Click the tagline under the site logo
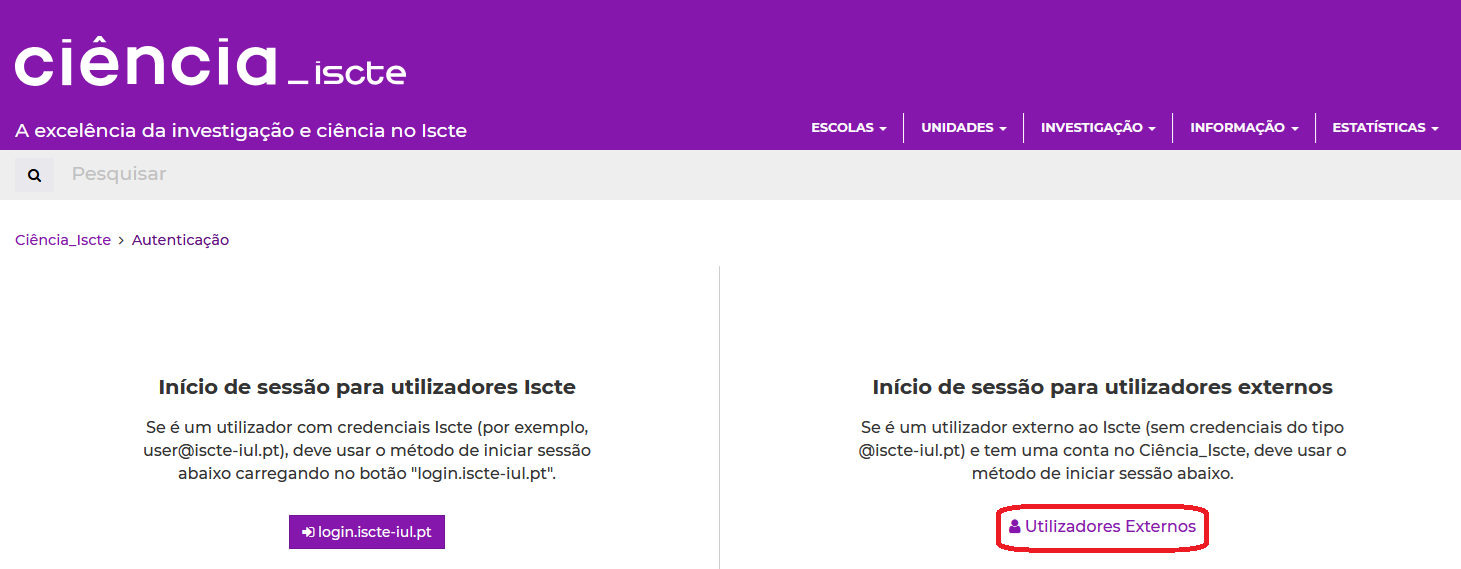 click(241, 131)
